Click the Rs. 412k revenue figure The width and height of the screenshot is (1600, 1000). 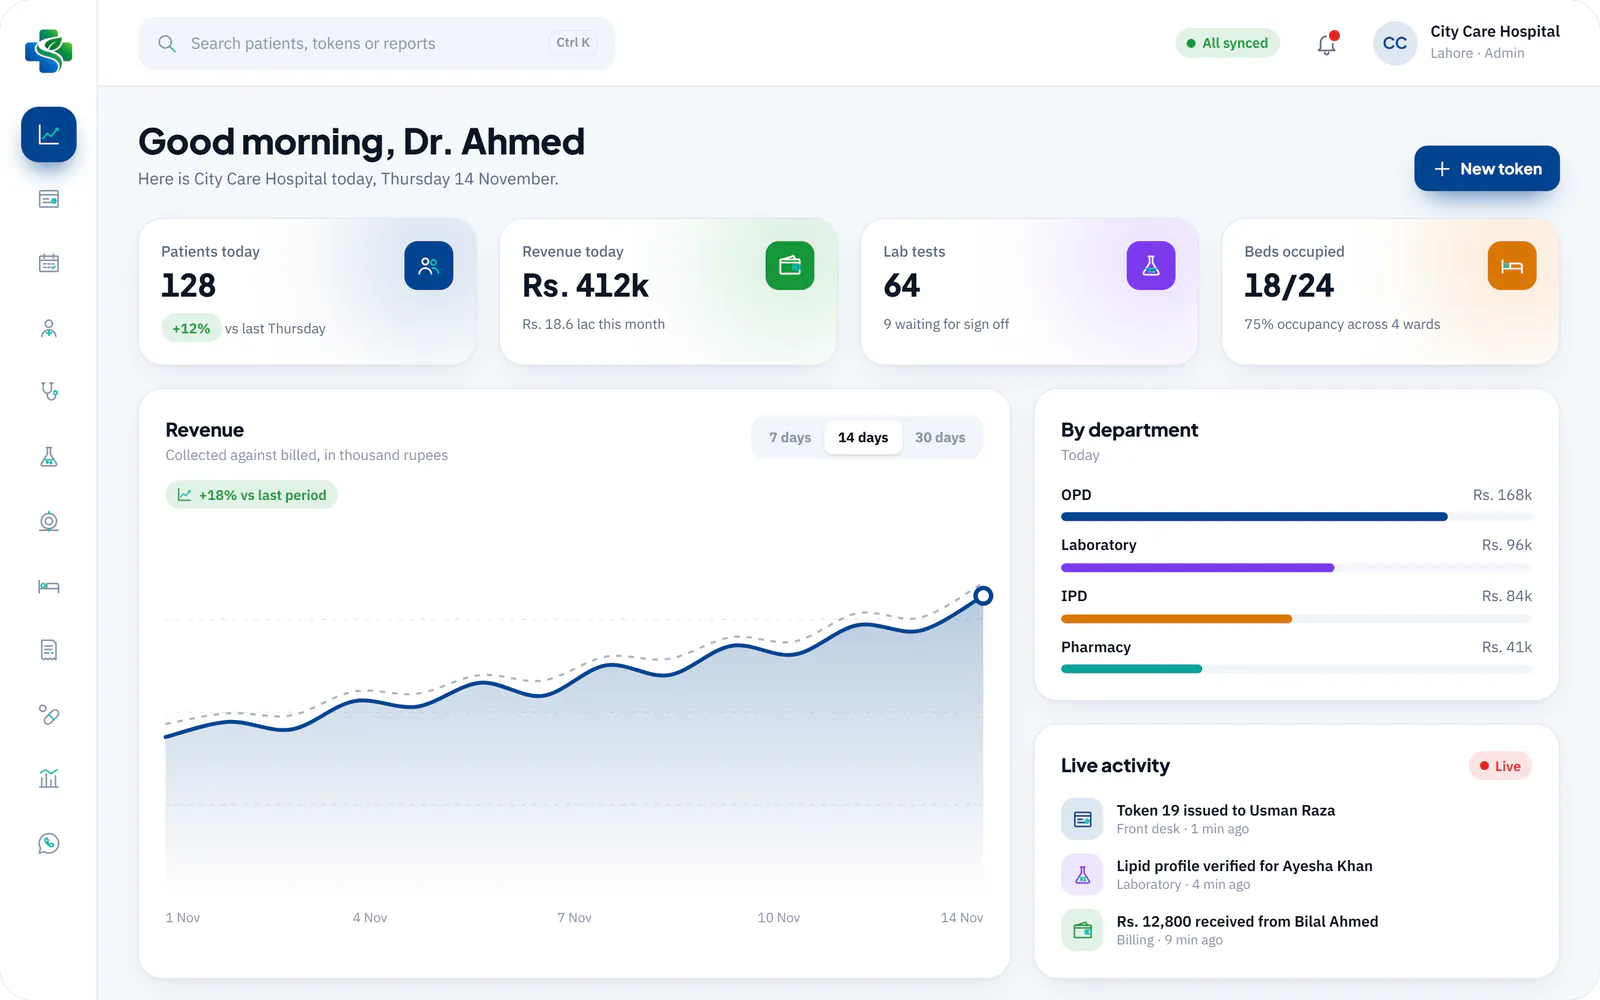pyautogui.click(x=585, y=286)
